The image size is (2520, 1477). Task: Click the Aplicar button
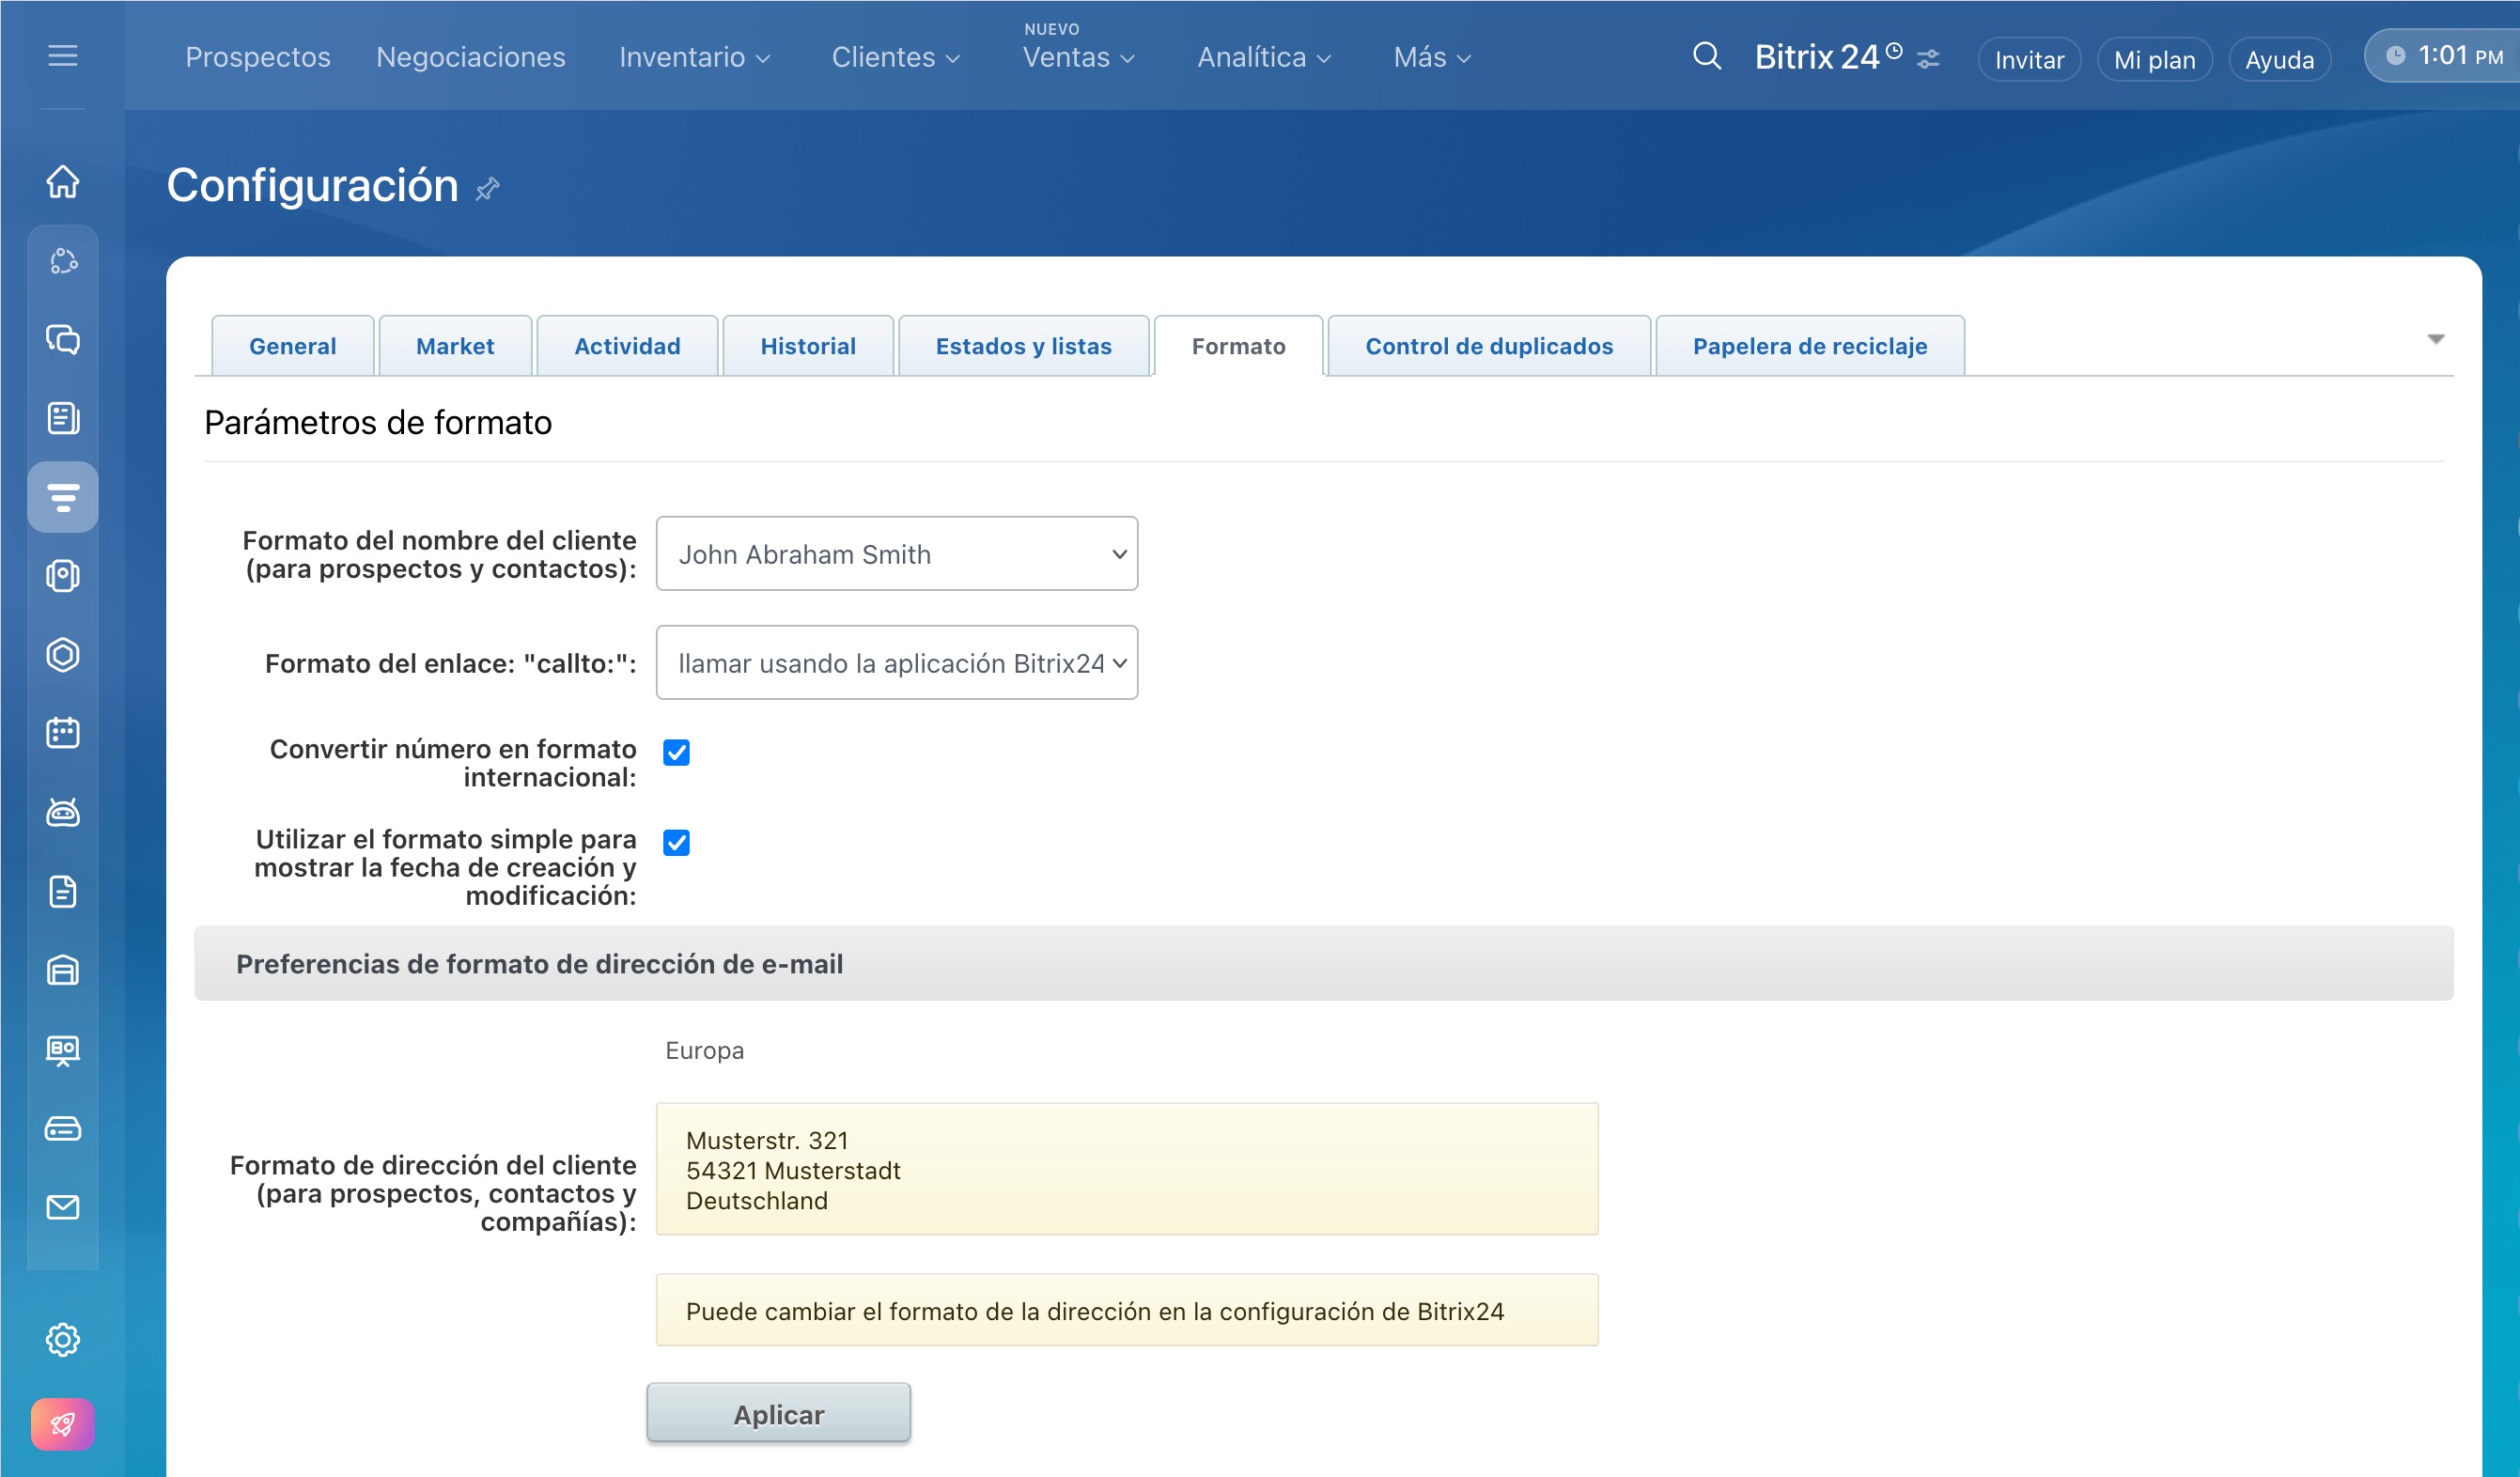pos(778,1413)
